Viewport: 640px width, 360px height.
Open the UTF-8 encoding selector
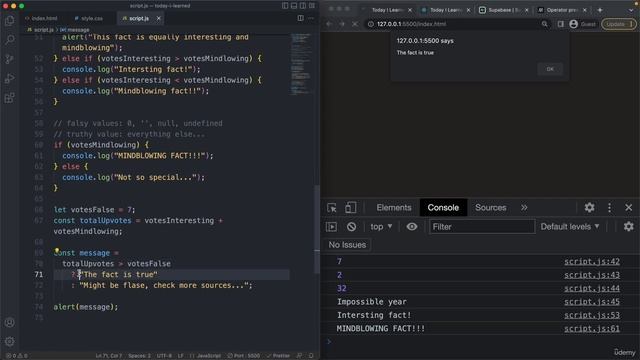click(164, 356)
